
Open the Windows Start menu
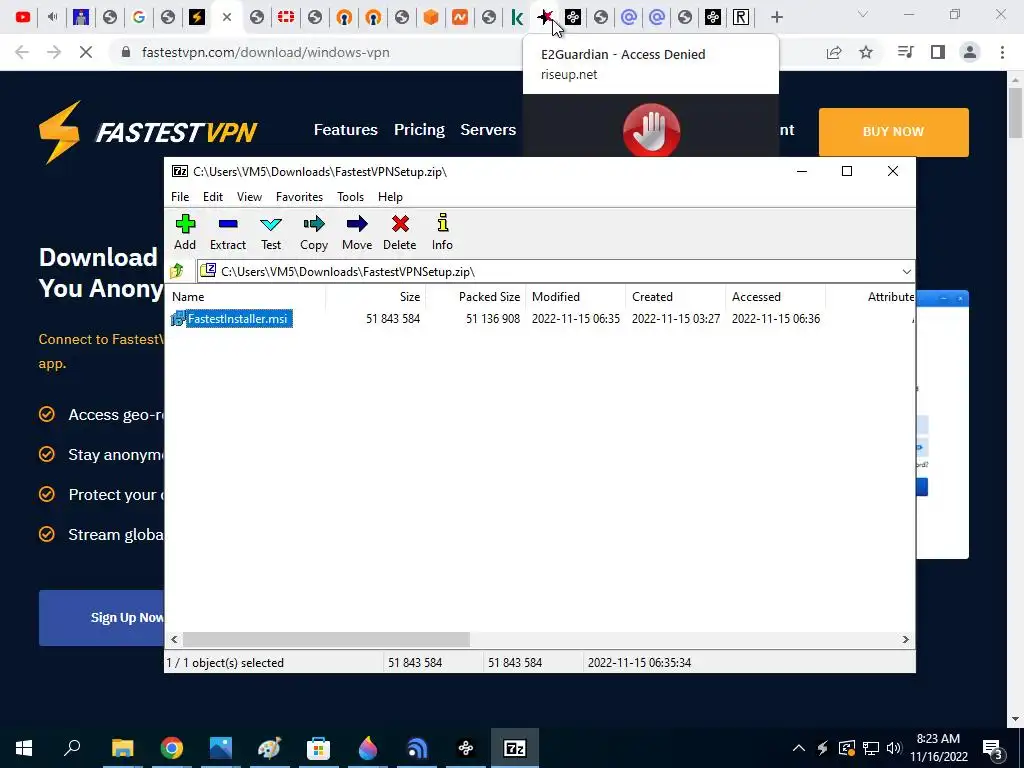click(24, 748)
